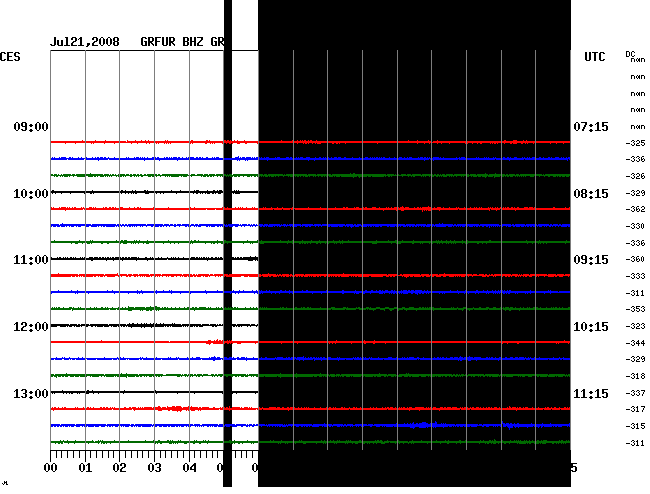Select the 09:00 local time label
The height and width of the screenshot is (494, 650).
click(31, 126)
